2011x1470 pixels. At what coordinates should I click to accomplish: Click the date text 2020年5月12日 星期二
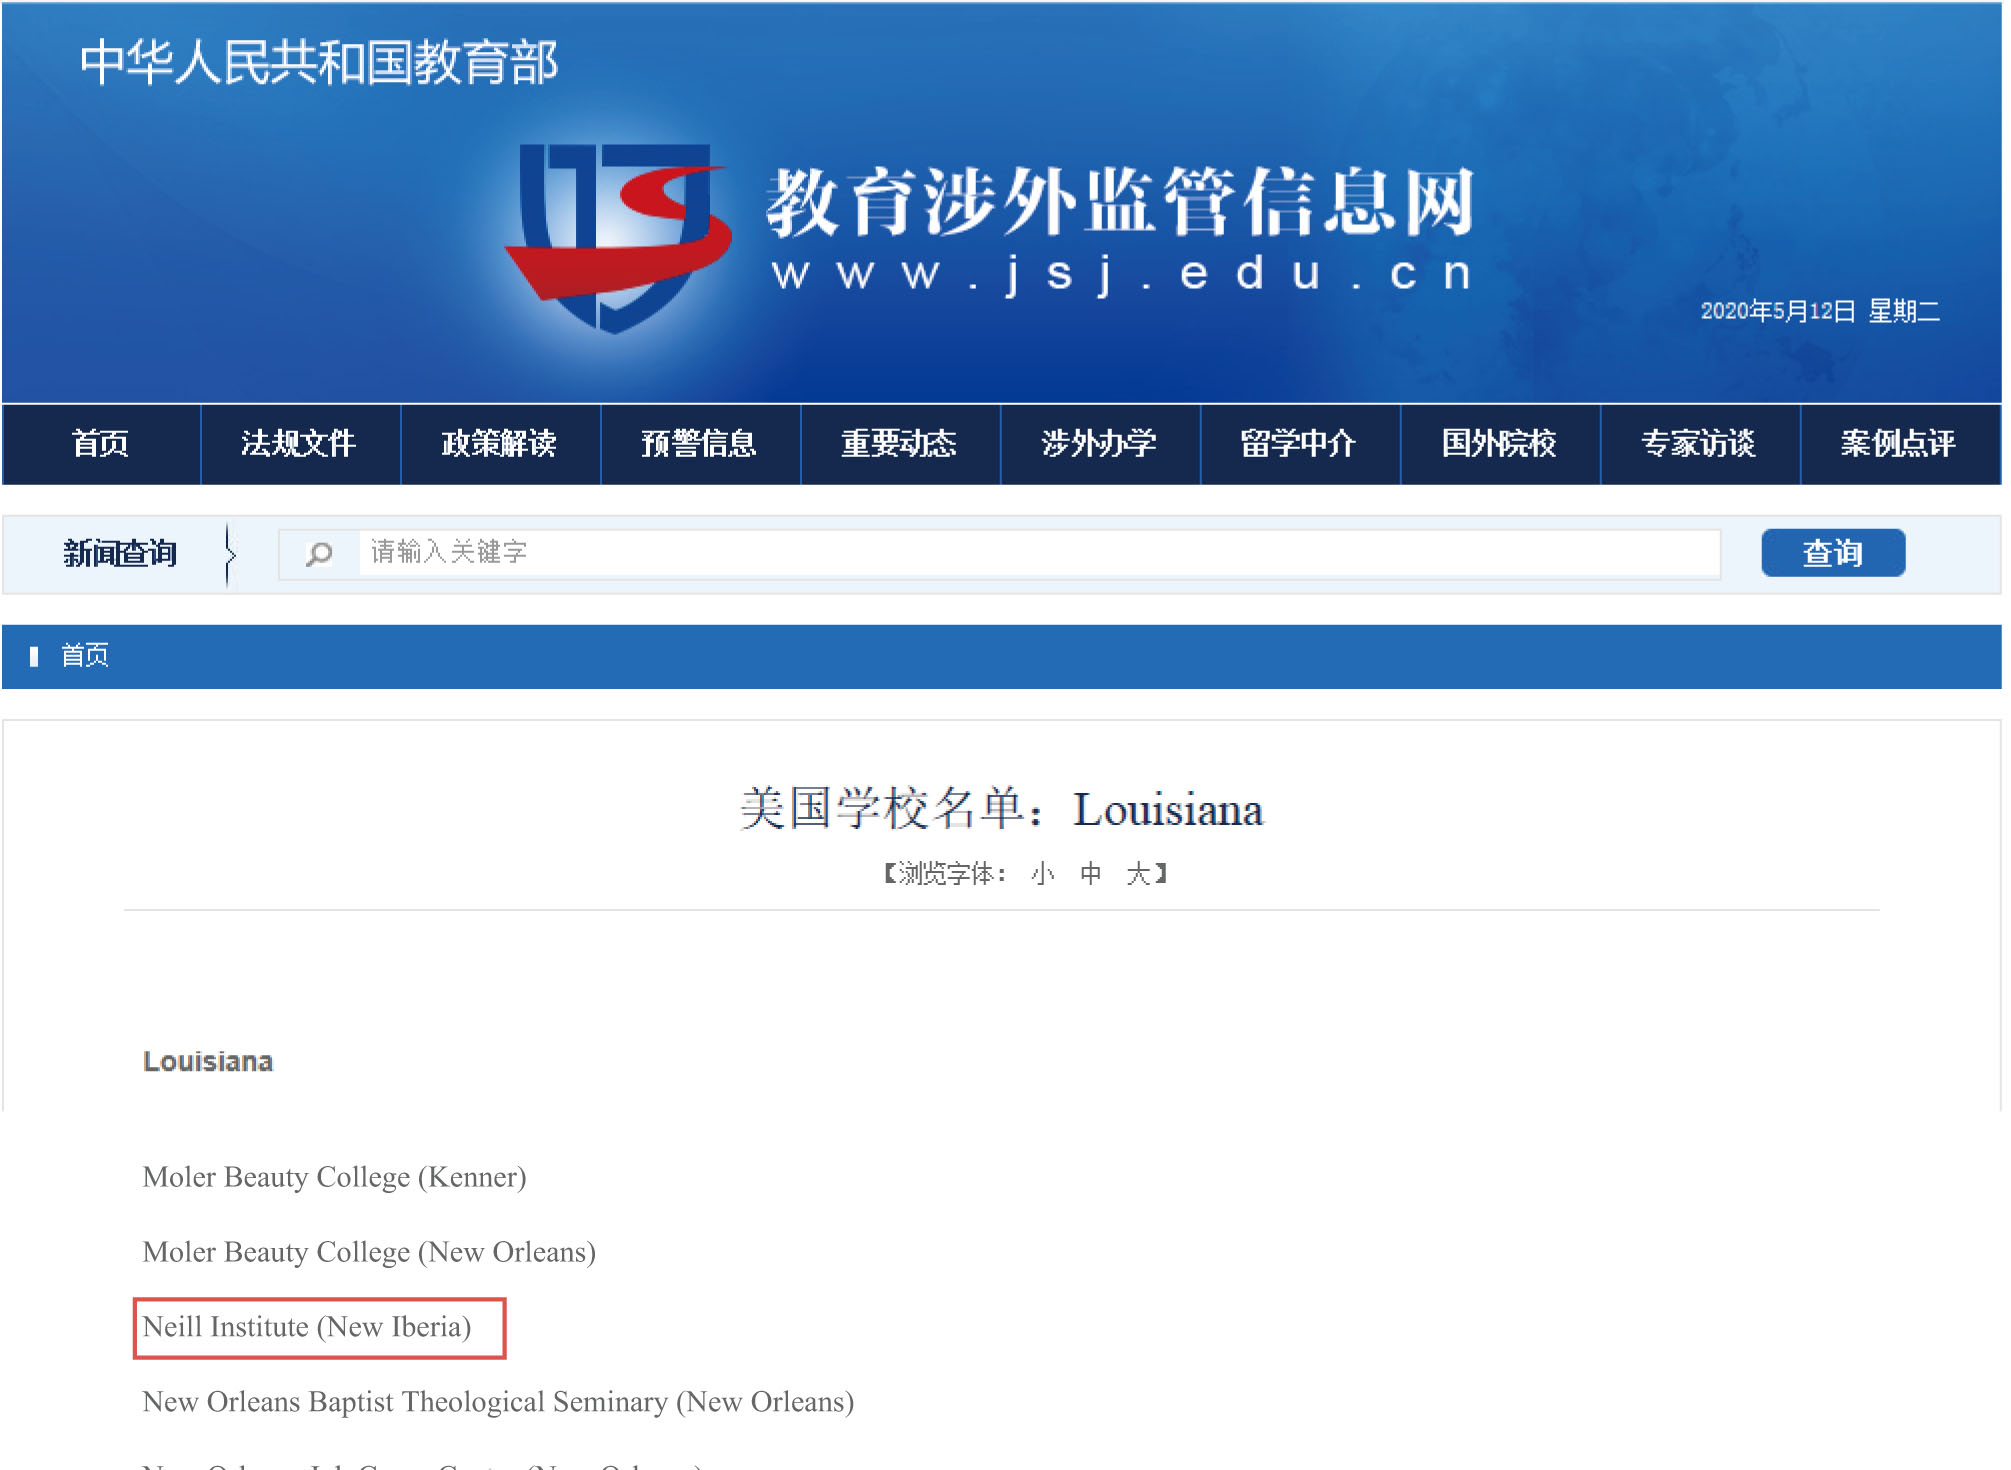tap(1820, 311)
